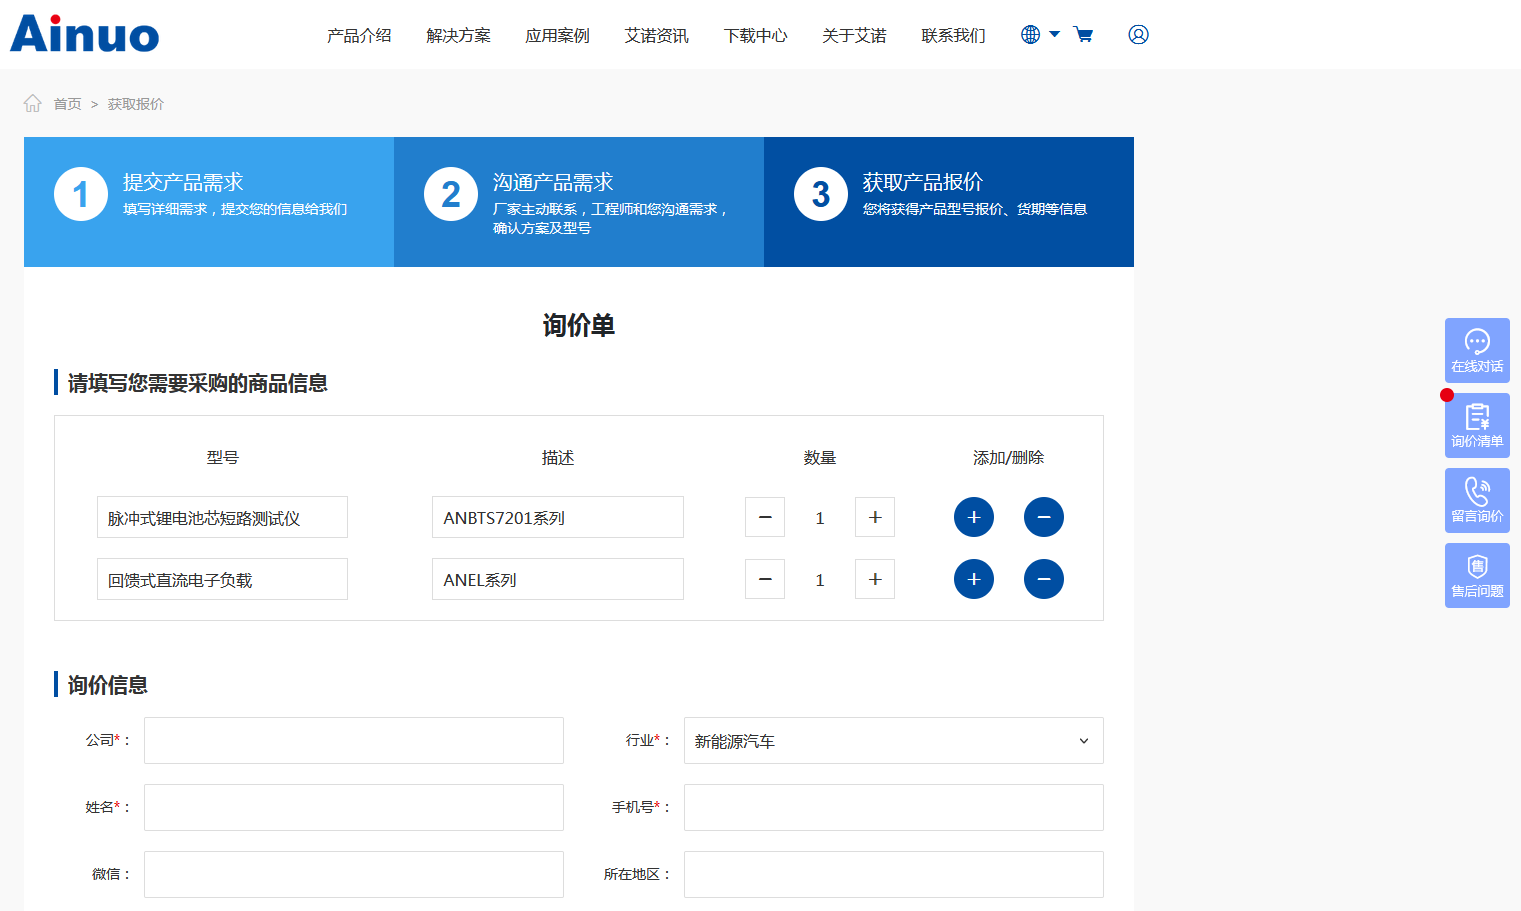The image size is (1521, 911).
Task: Select step 1 提交产品需求
Action: [209, 202]
